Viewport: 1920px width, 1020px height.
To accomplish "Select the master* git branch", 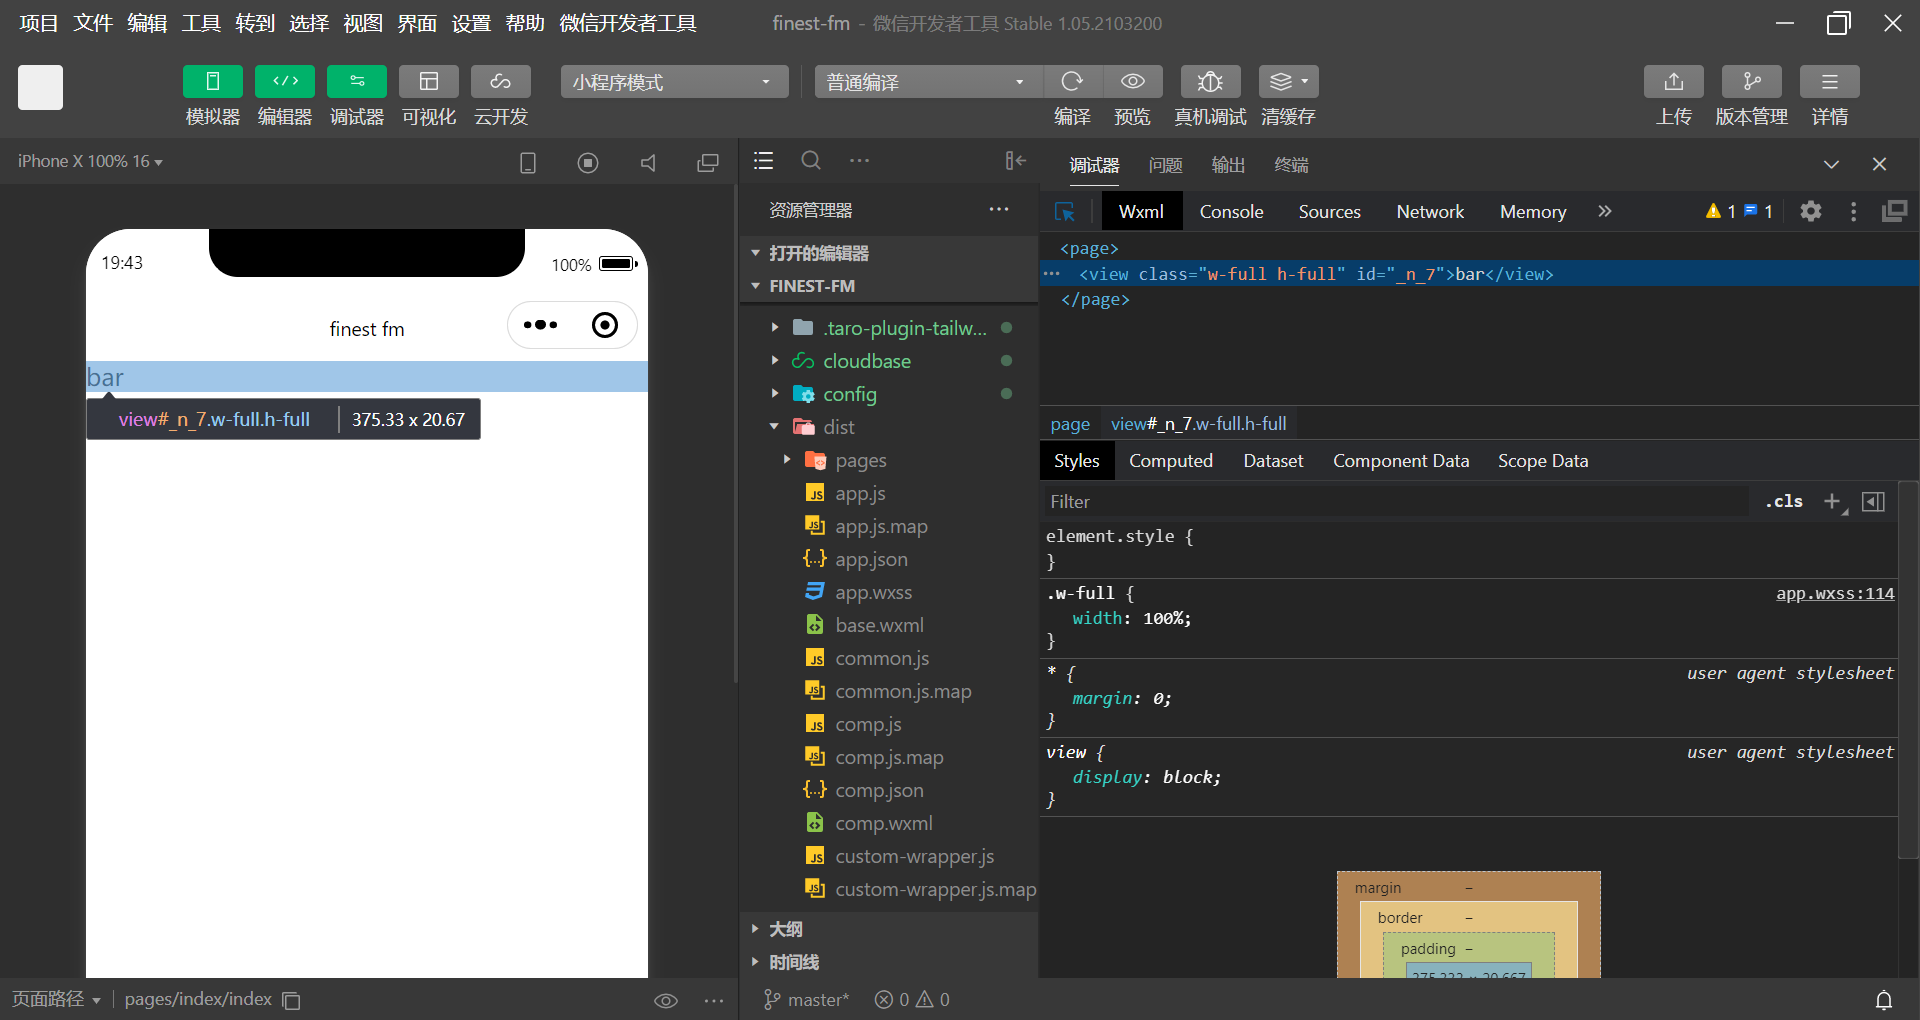I will pos(807,999).
